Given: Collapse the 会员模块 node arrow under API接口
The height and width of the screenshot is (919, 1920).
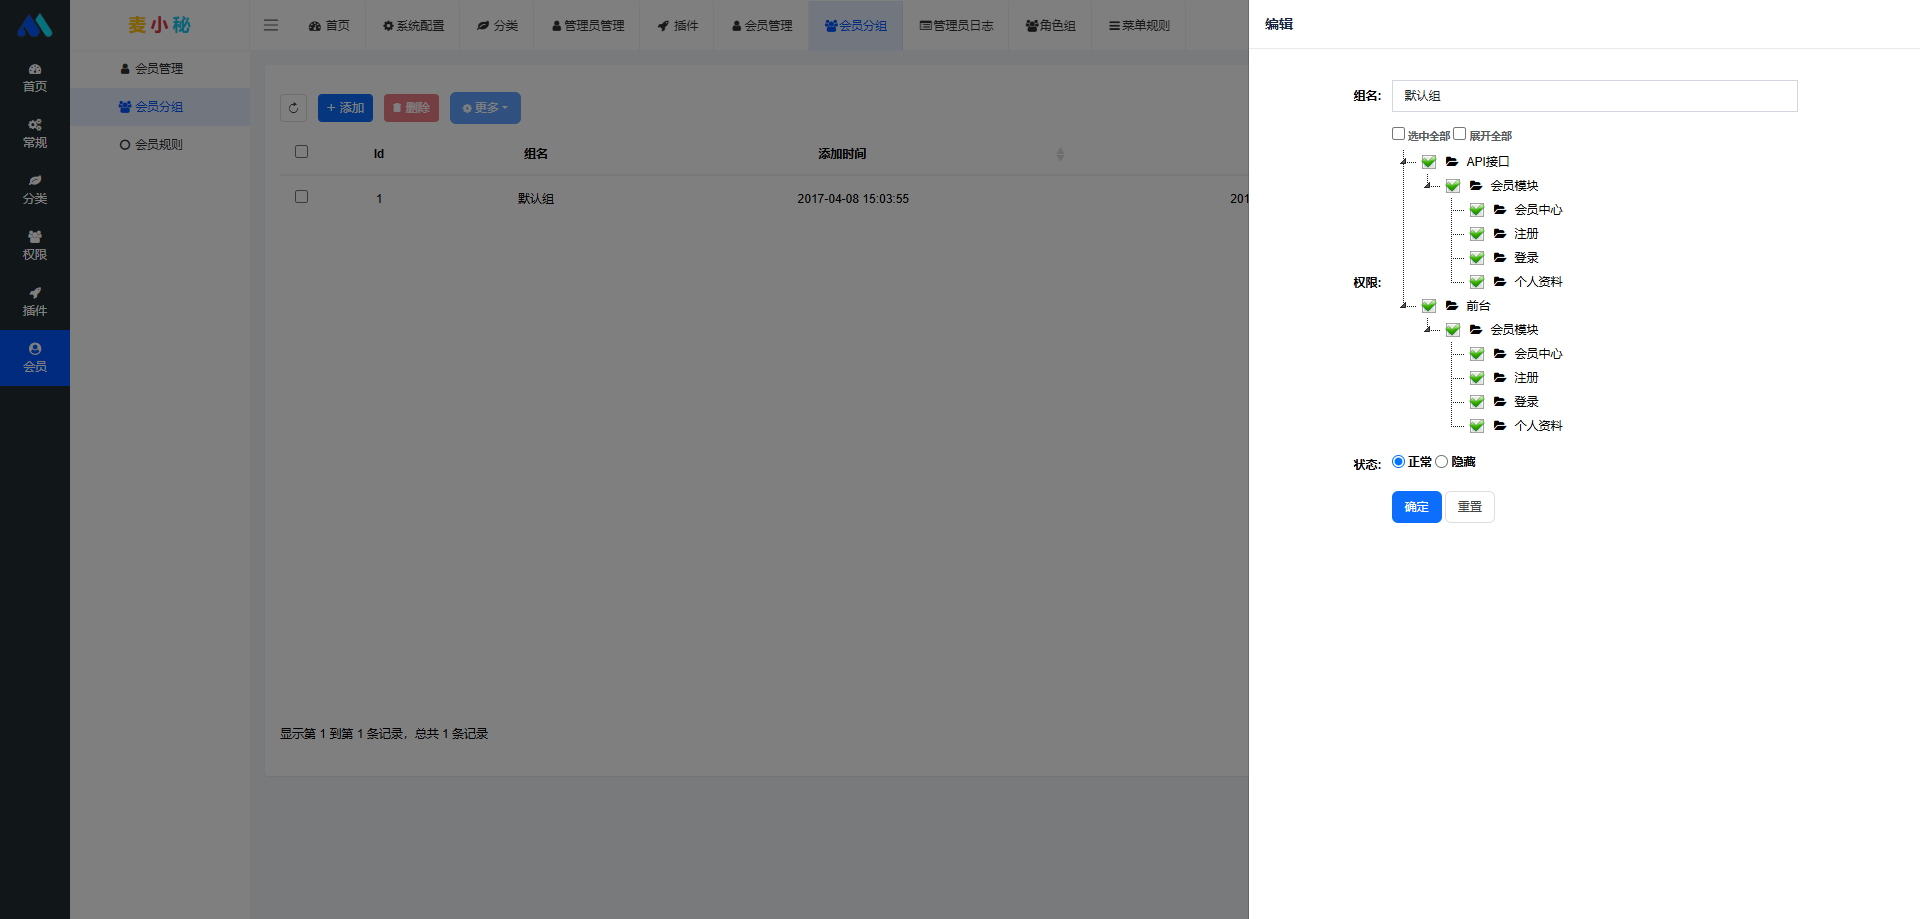Looking at the screenshot, I should pyautogui.click(x=1428, y=186).
